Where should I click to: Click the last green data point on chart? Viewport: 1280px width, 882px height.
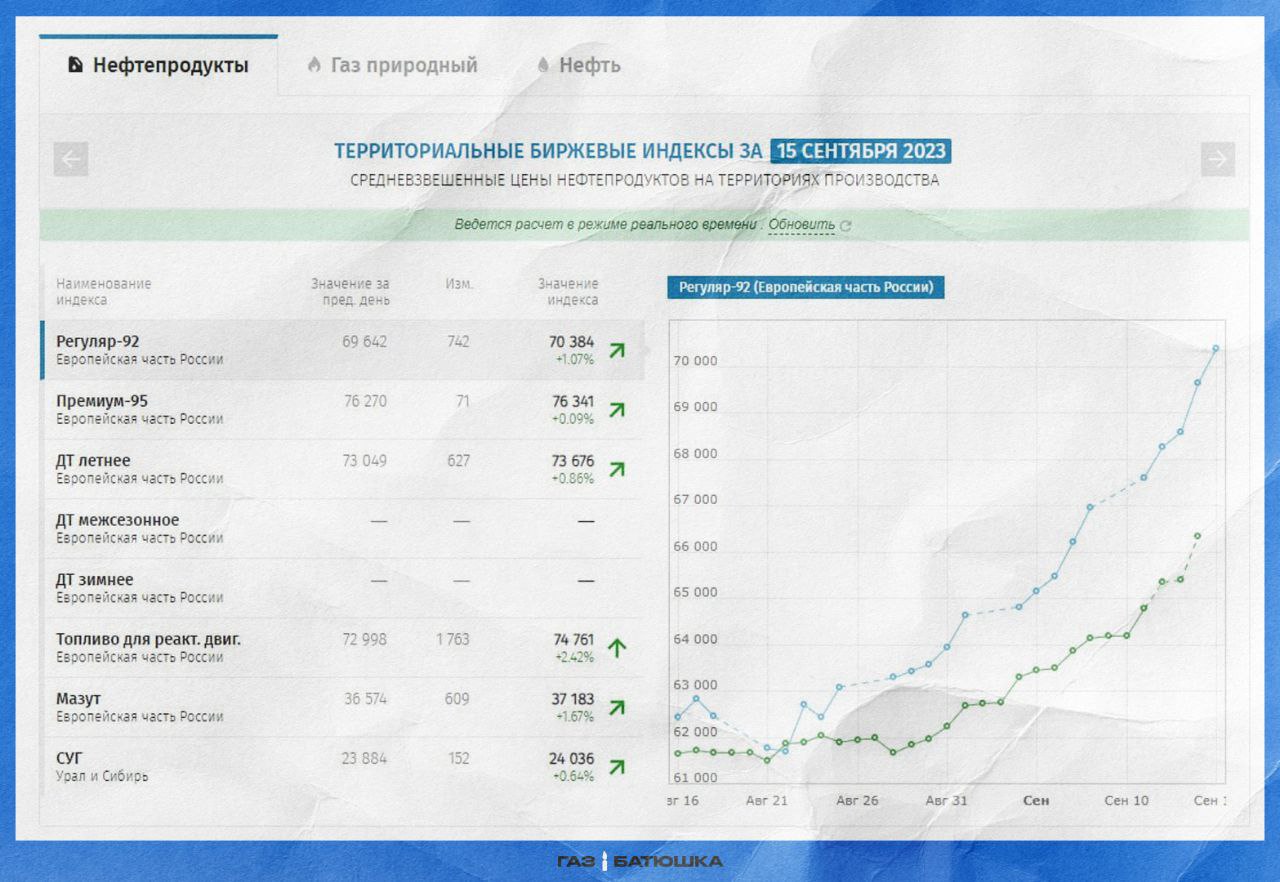click(x=1198, y=536)
